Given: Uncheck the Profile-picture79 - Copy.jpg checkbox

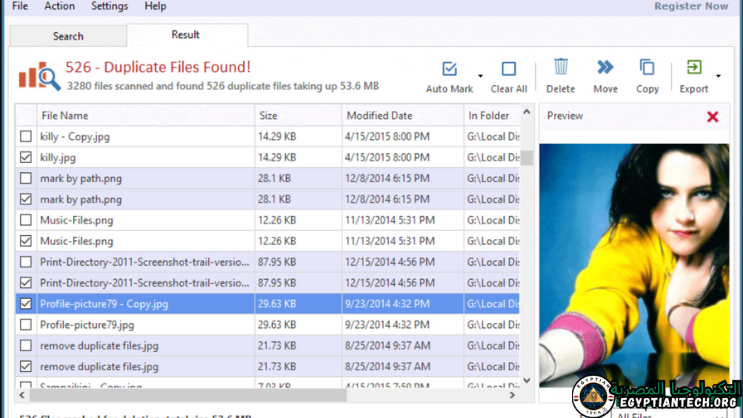Looking at the screenshot, I should [x=26, y=304].
